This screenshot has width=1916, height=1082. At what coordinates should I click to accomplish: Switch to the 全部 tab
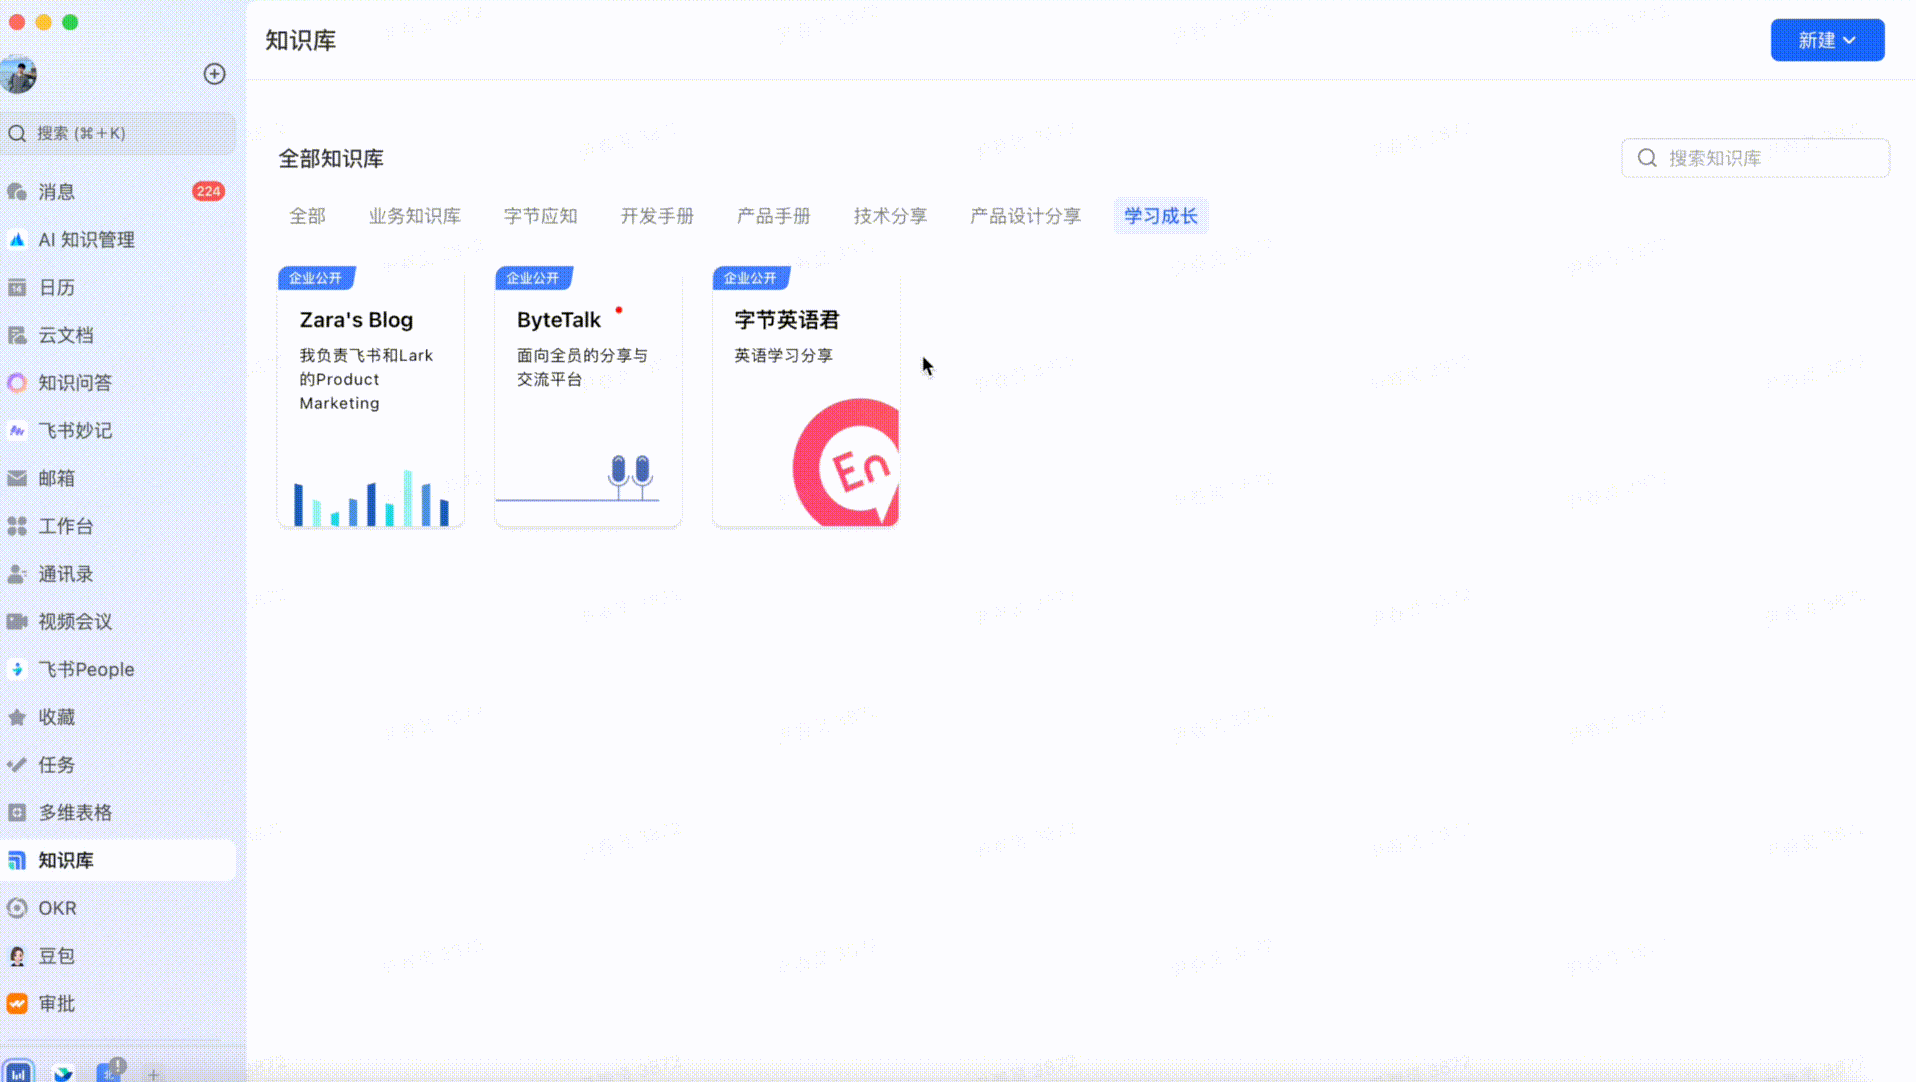pos(307,216)
